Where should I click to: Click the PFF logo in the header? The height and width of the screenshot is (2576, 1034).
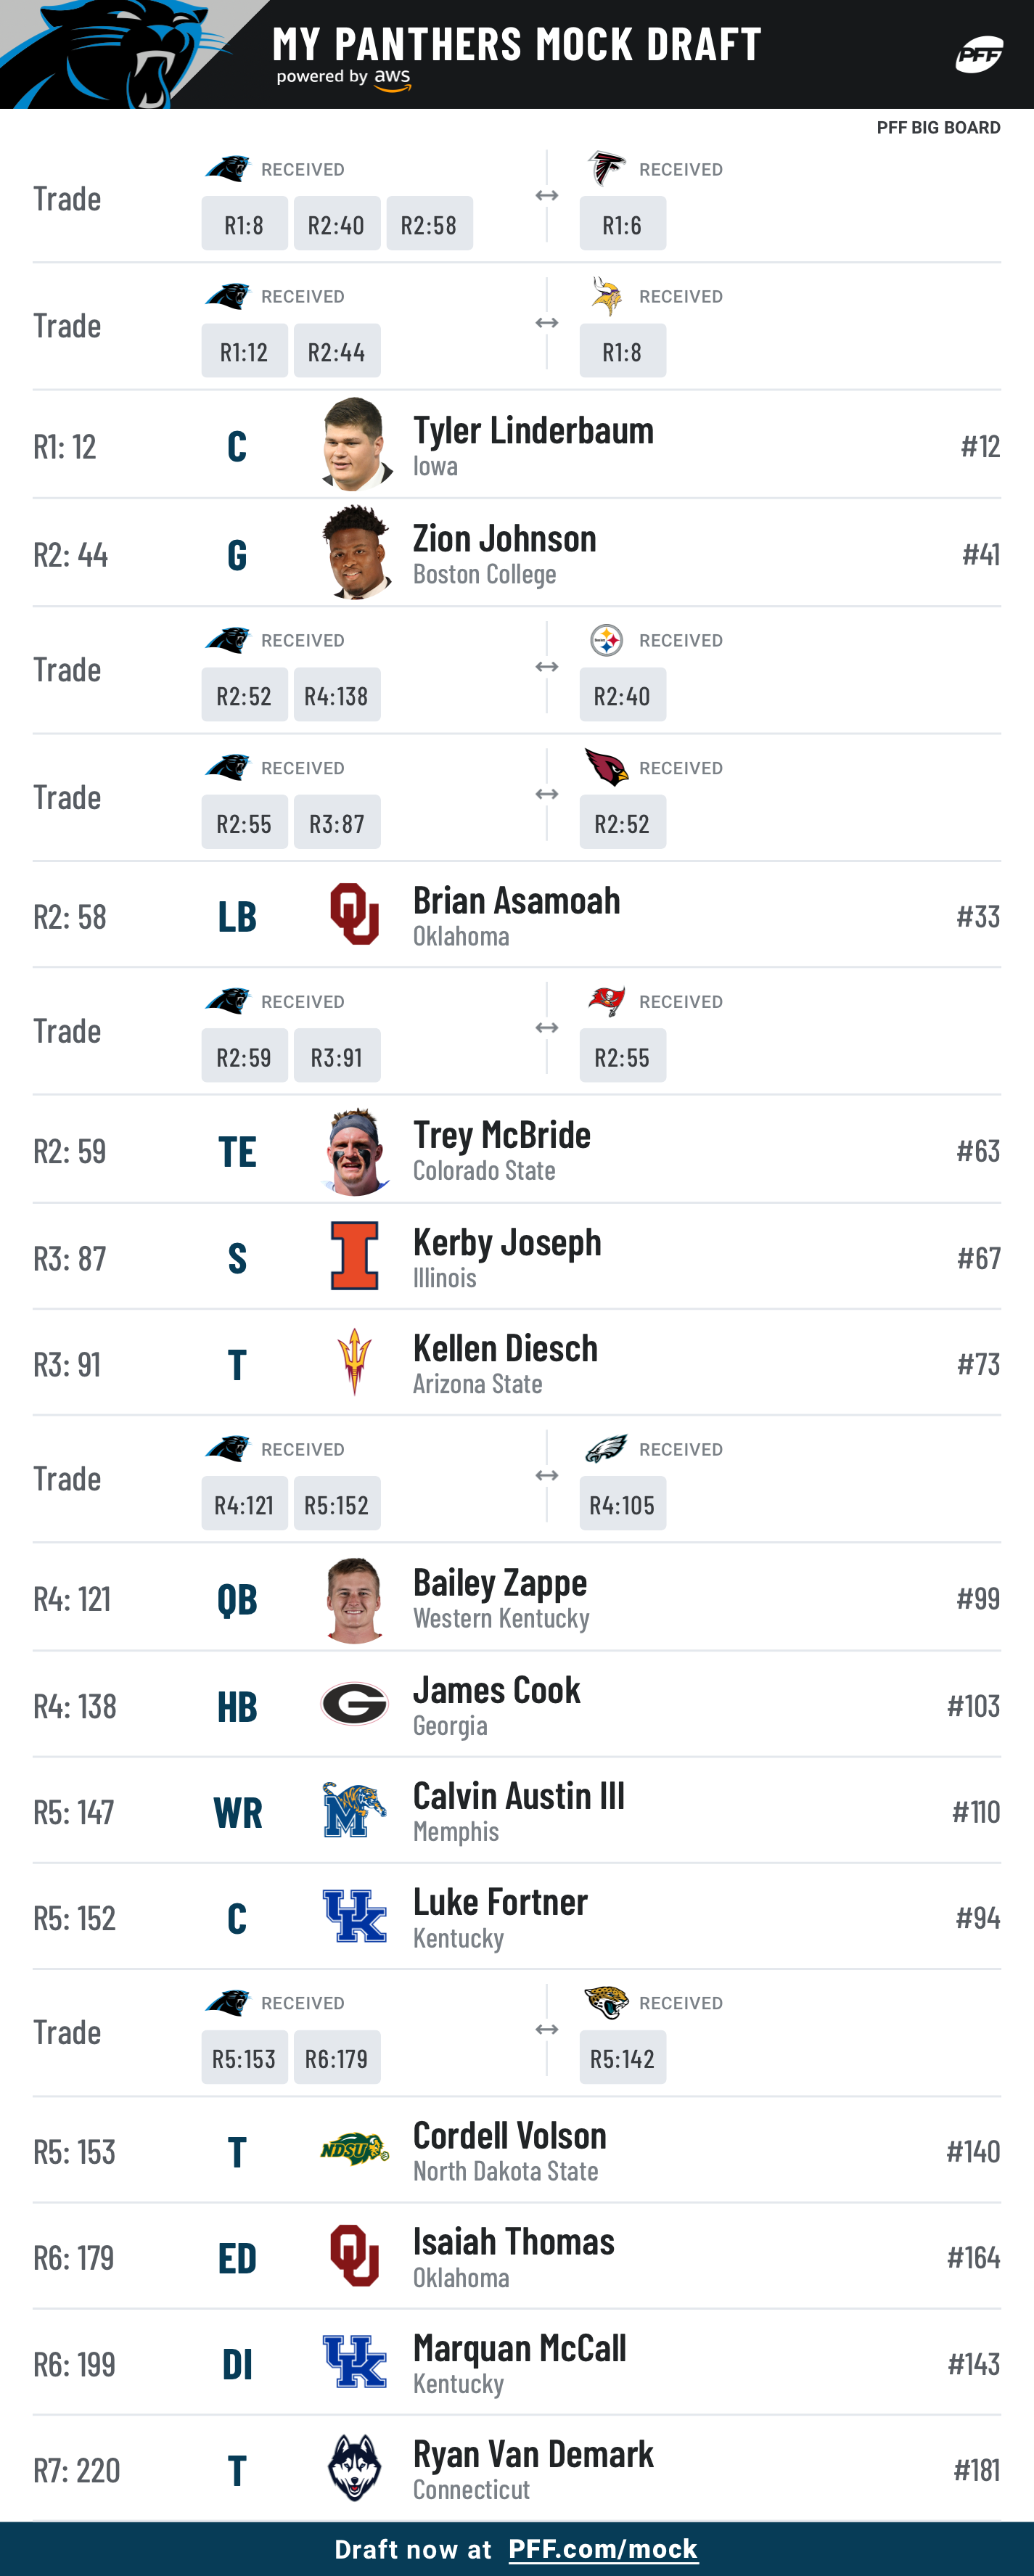pyautogui.click(x=978, y=54)
